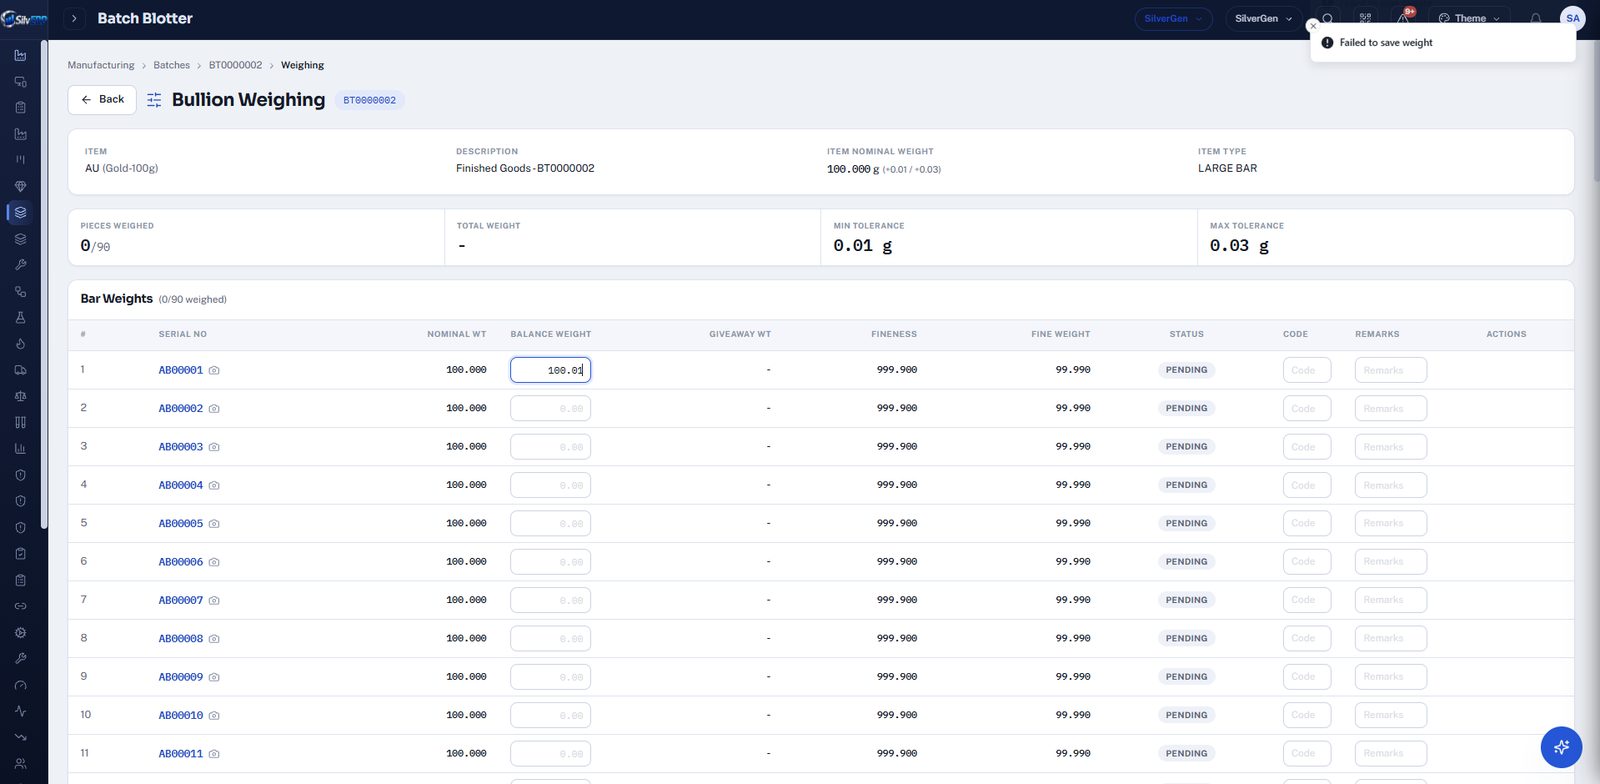This screenshot has height=784, width=1600.
Task: Open the diamond icon in the sidebar
Action: (x=20, y=186)
